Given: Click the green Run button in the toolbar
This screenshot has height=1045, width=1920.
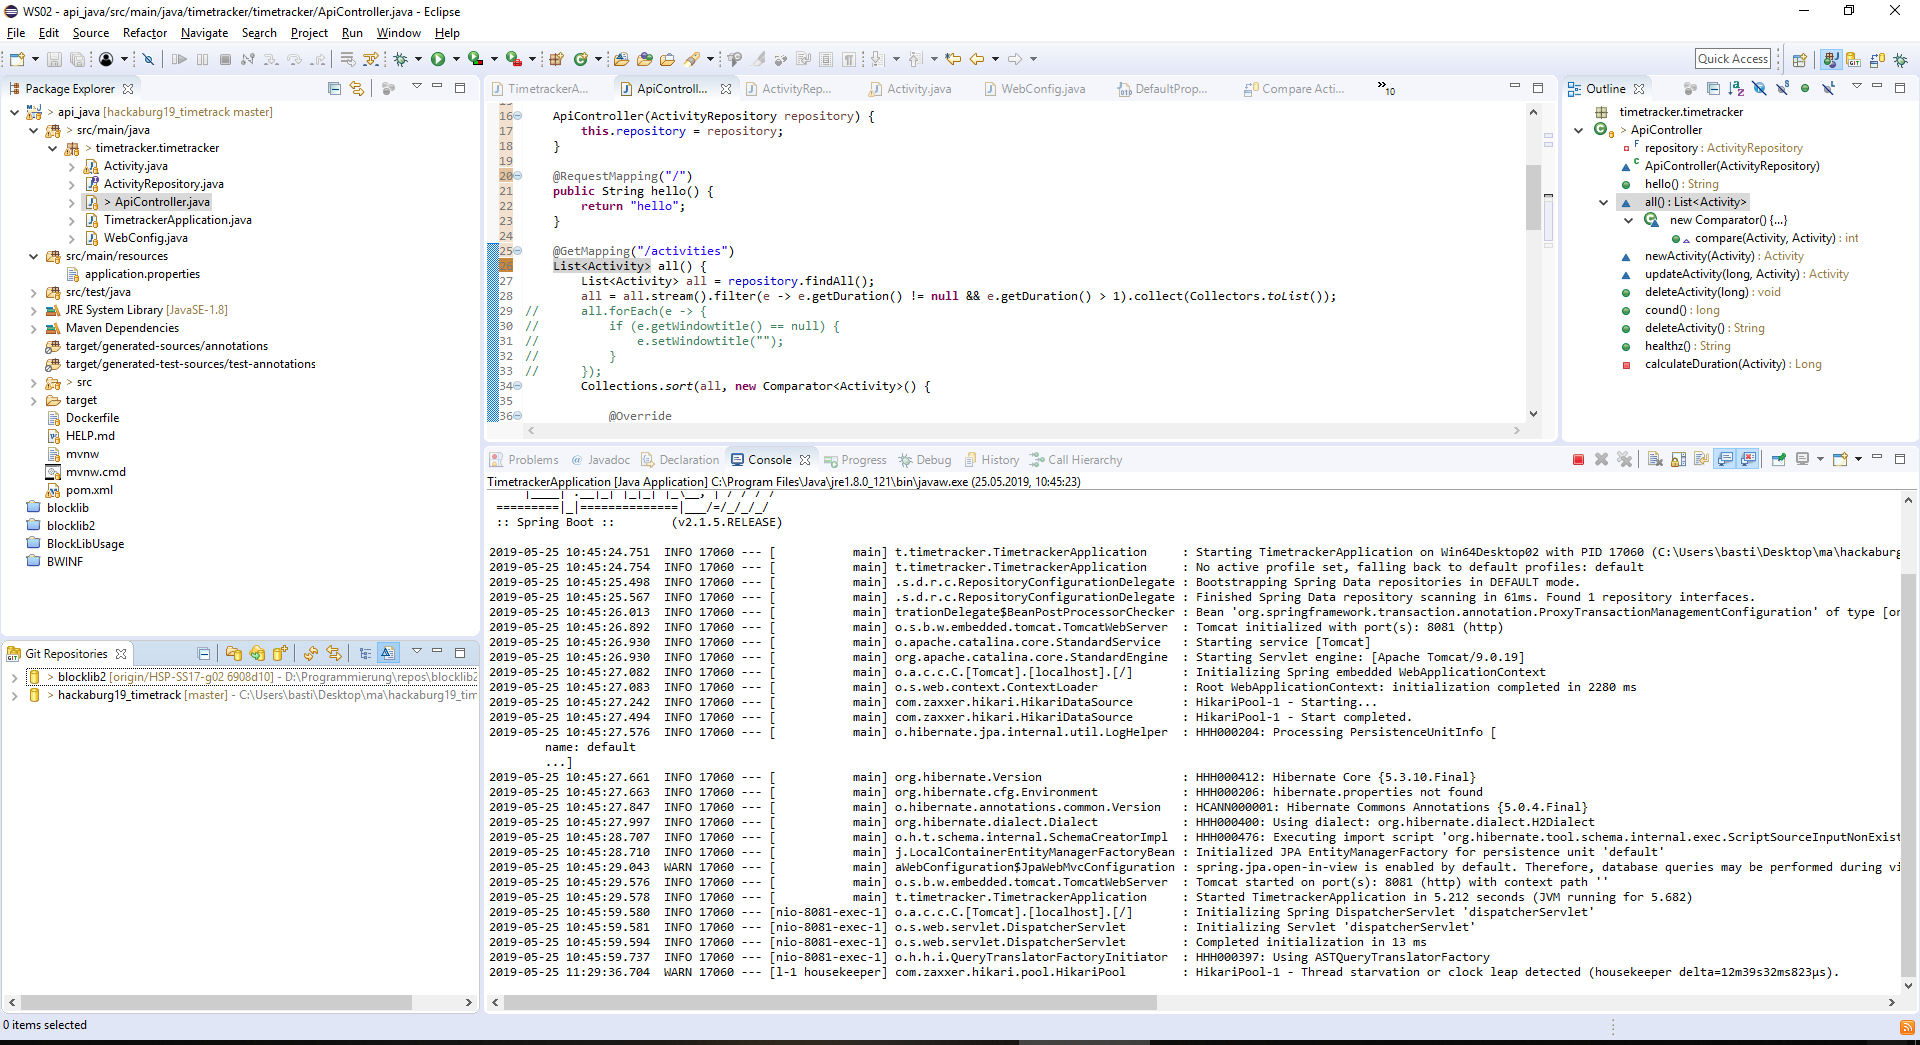Looking at the screenshot, I should [438, 60].
